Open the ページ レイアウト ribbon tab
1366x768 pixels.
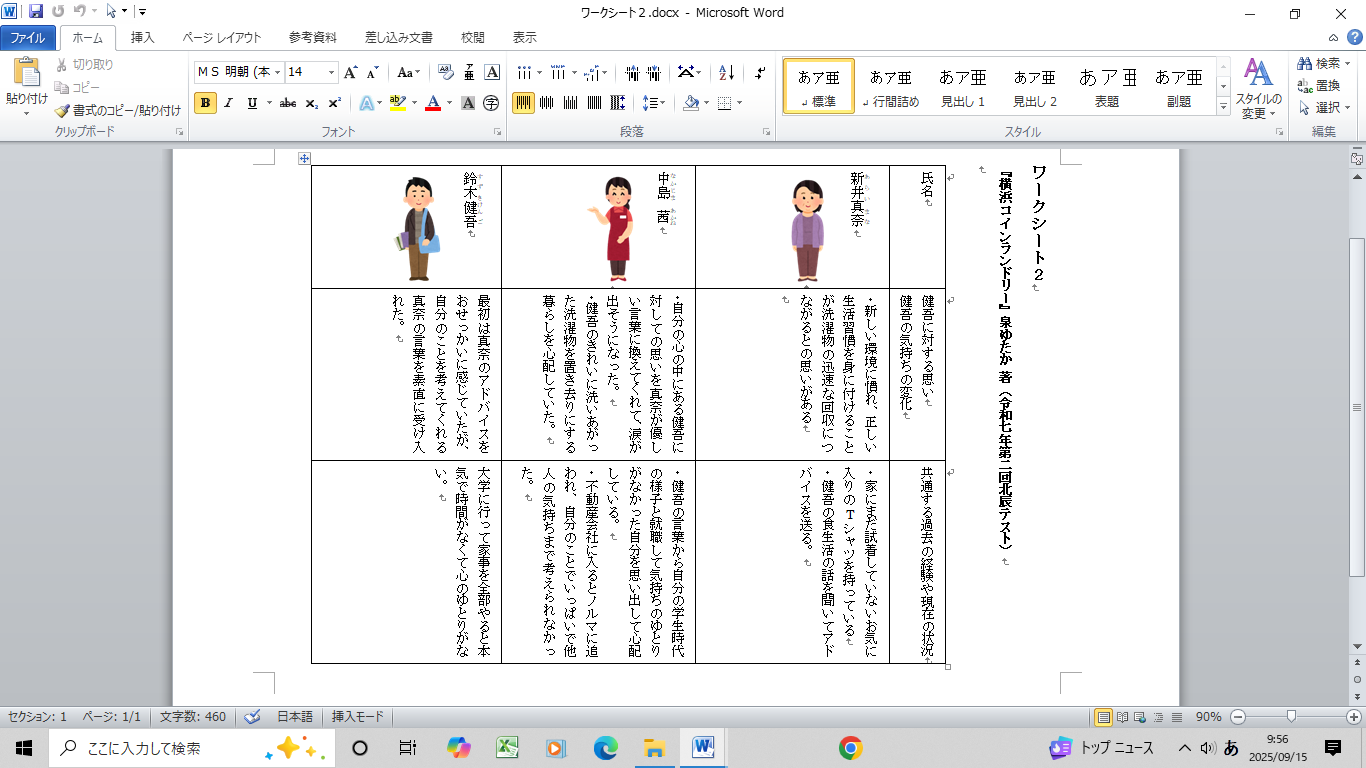(221, 38)
